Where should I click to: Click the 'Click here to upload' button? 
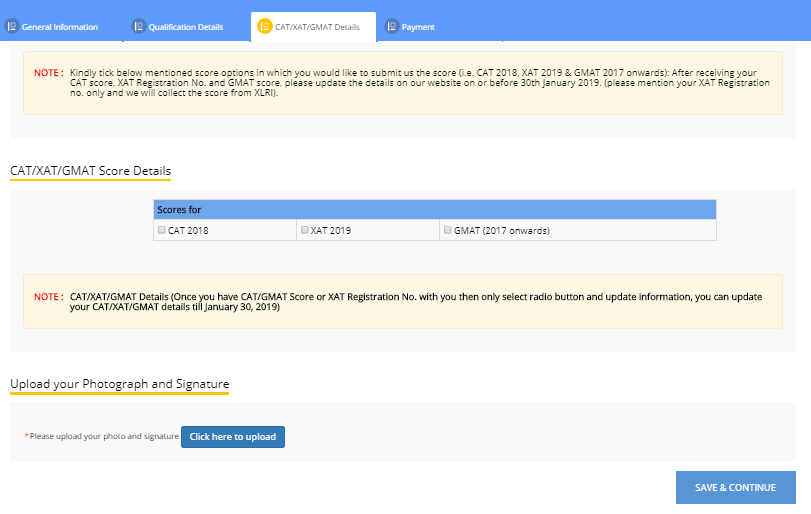(233, 437)
